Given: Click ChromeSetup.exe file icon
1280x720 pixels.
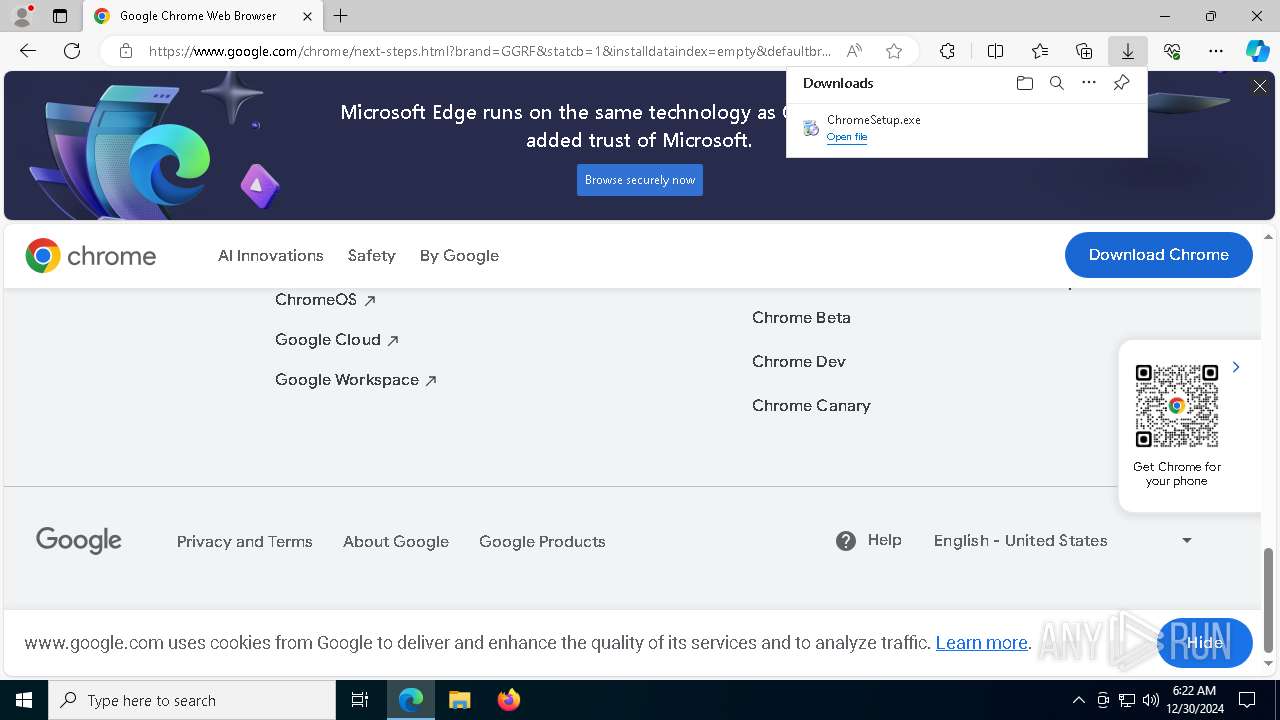Looking at the screenshot, I should [x=811, y=128].
